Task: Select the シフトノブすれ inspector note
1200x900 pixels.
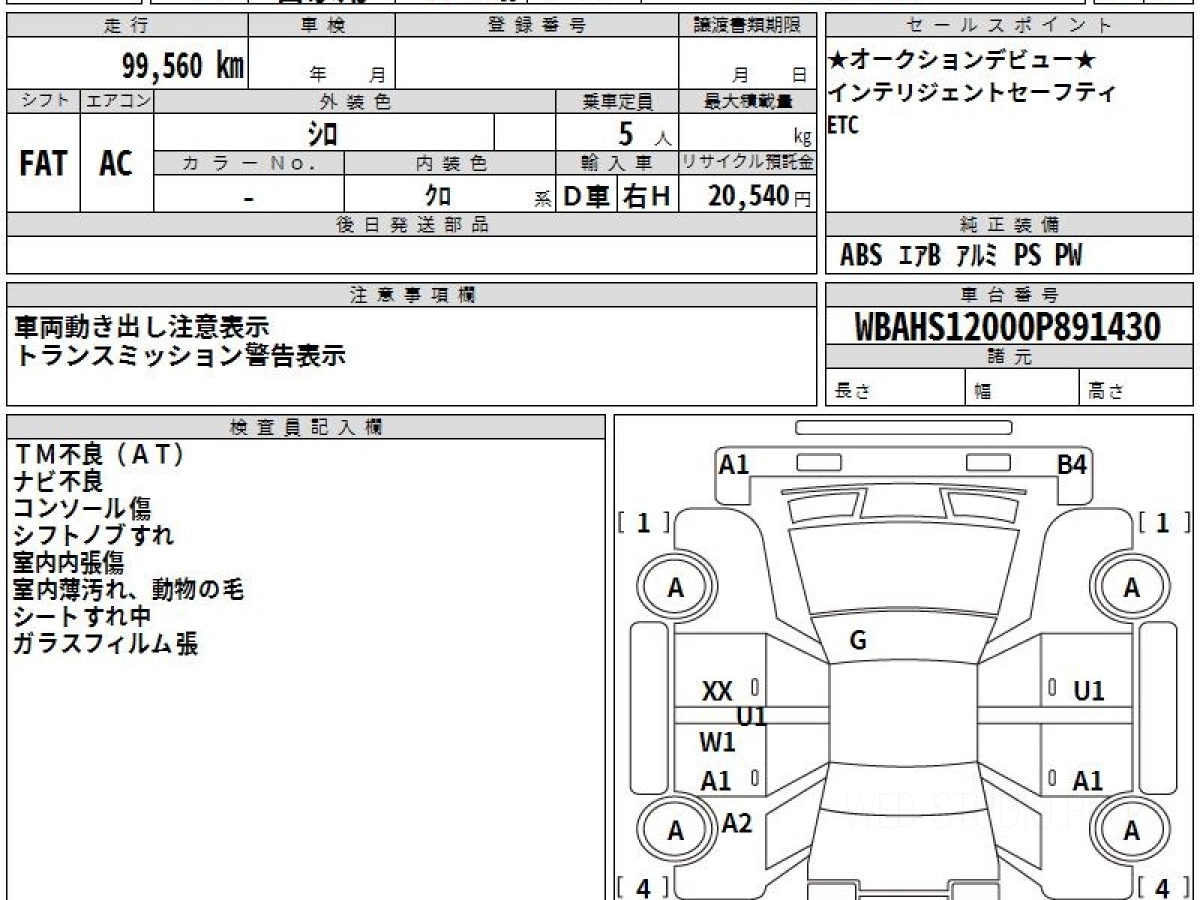Action: 93,535
